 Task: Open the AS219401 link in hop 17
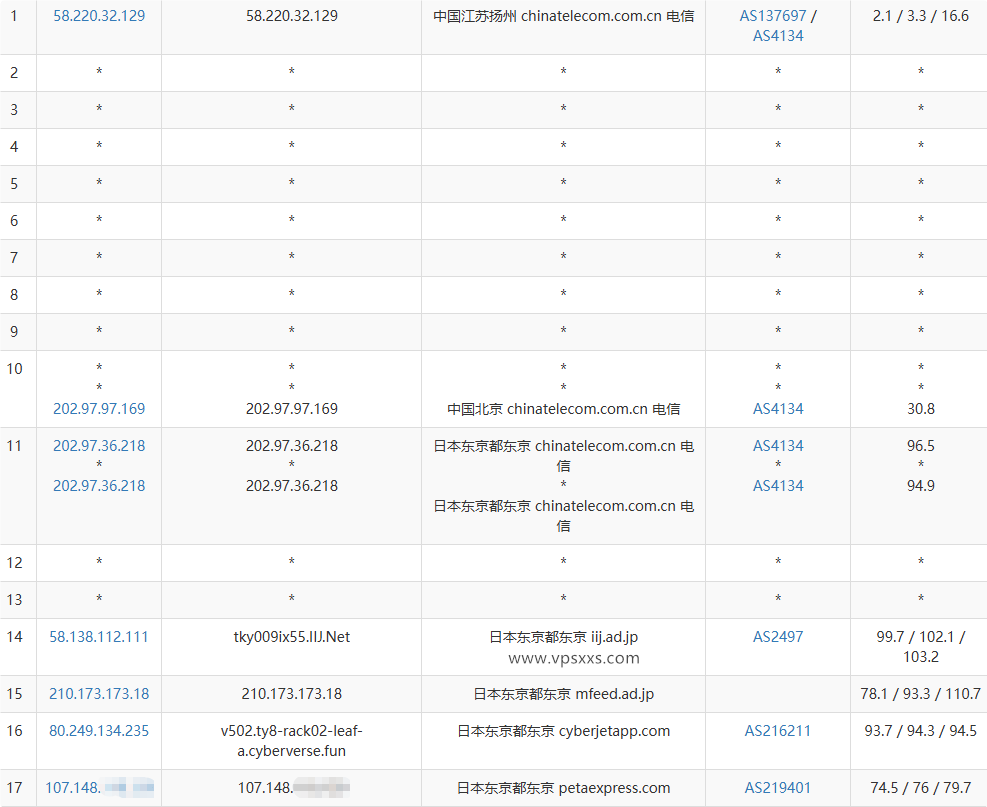[x=778, y=787]
